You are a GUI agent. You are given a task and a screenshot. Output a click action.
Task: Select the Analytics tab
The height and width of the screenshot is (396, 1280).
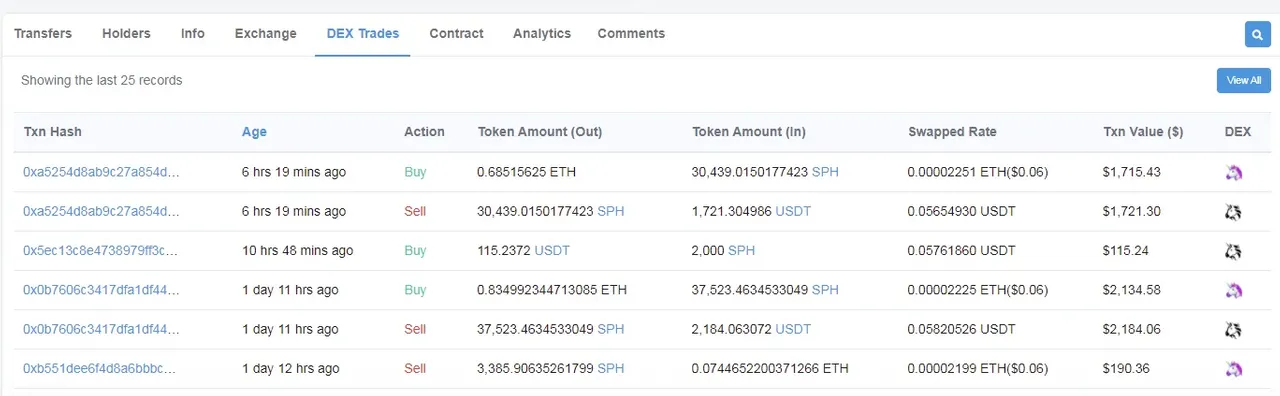click(542, 33)
